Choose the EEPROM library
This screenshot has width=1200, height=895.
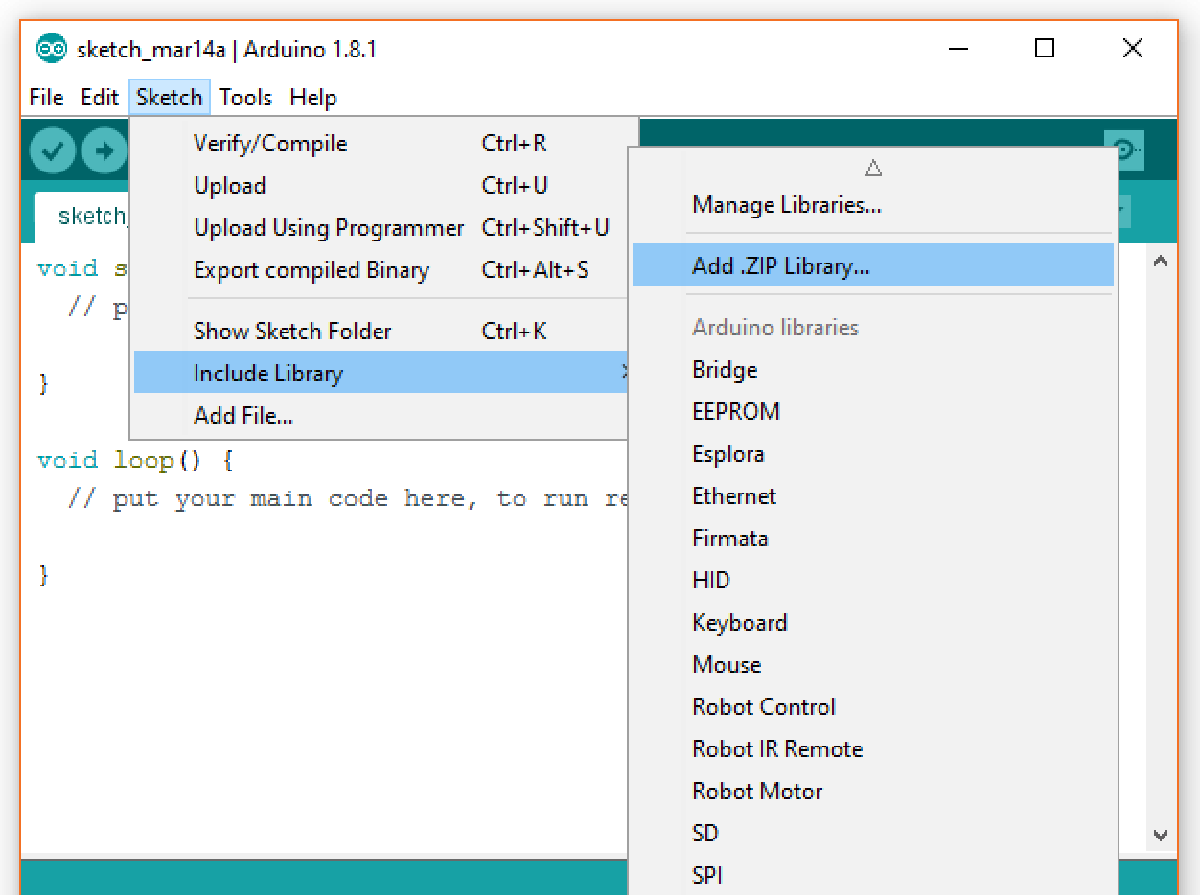pos(736,411)
